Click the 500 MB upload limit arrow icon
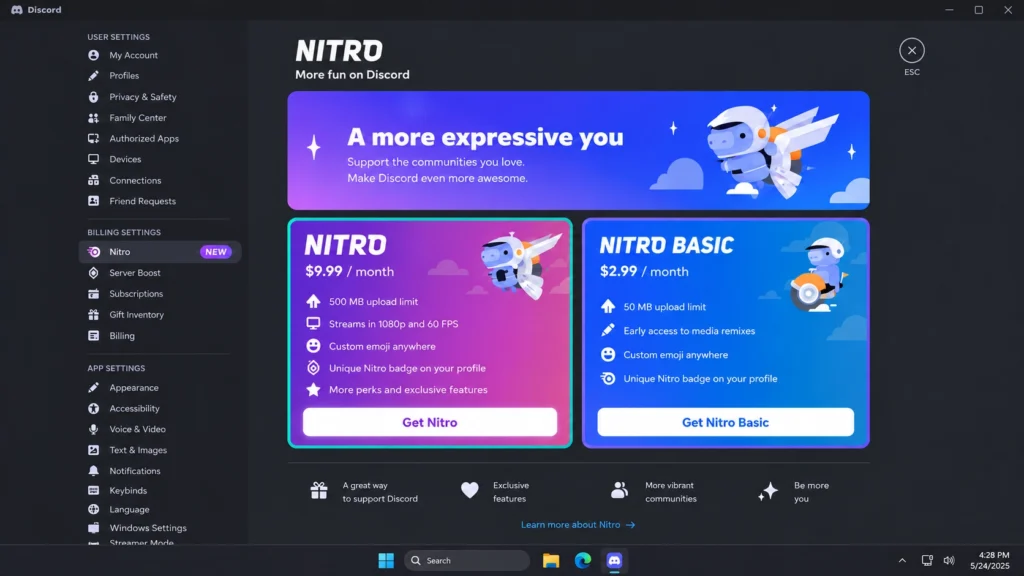 click(313, 302)
